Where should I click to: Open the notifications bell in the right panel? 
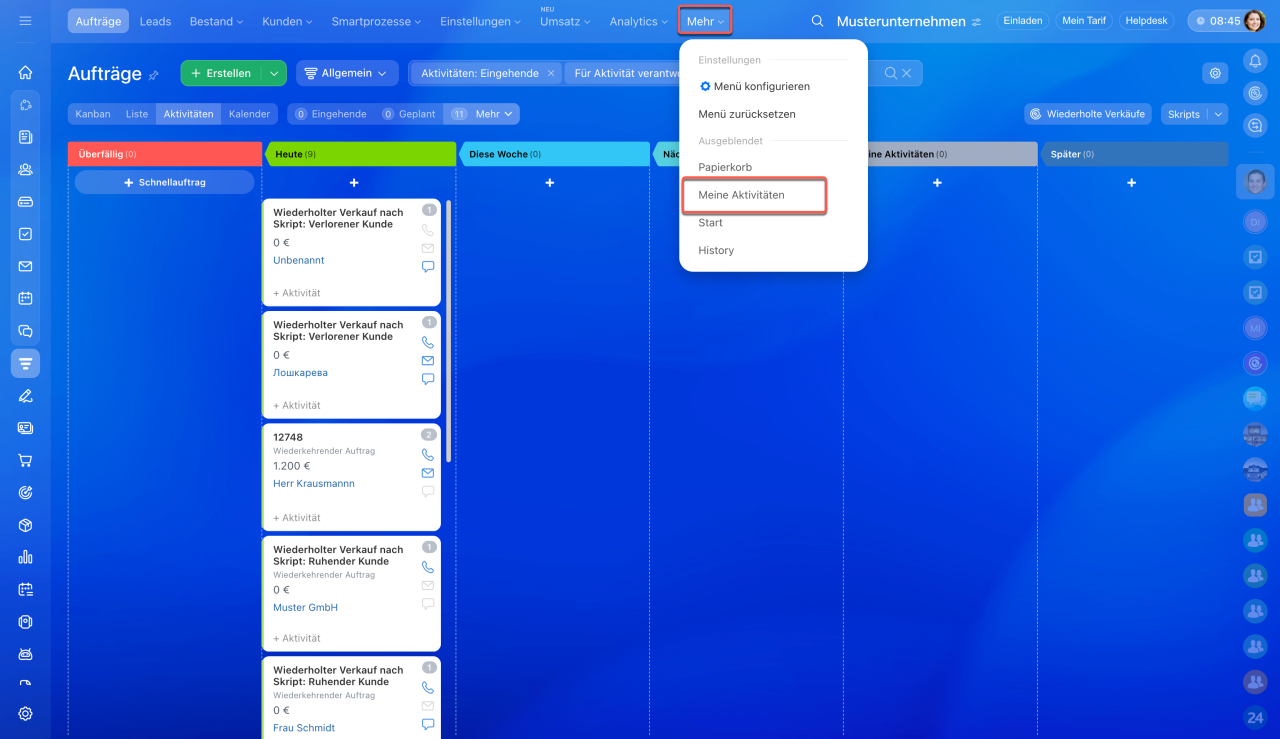1255,61
